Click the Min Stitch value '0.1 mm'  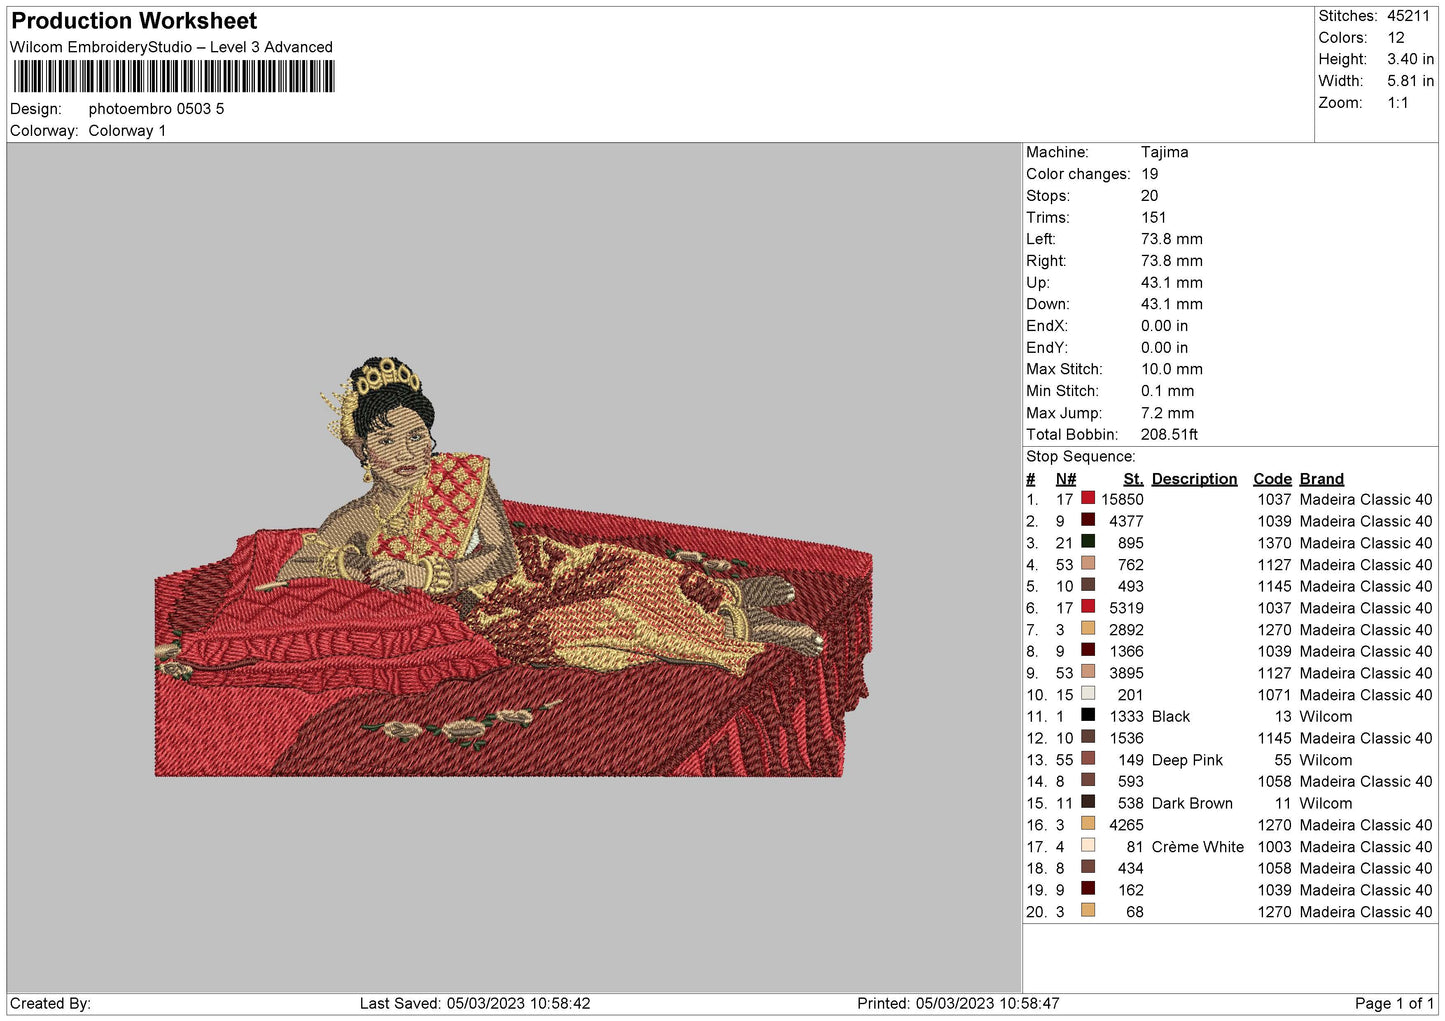coord(1168,391)
